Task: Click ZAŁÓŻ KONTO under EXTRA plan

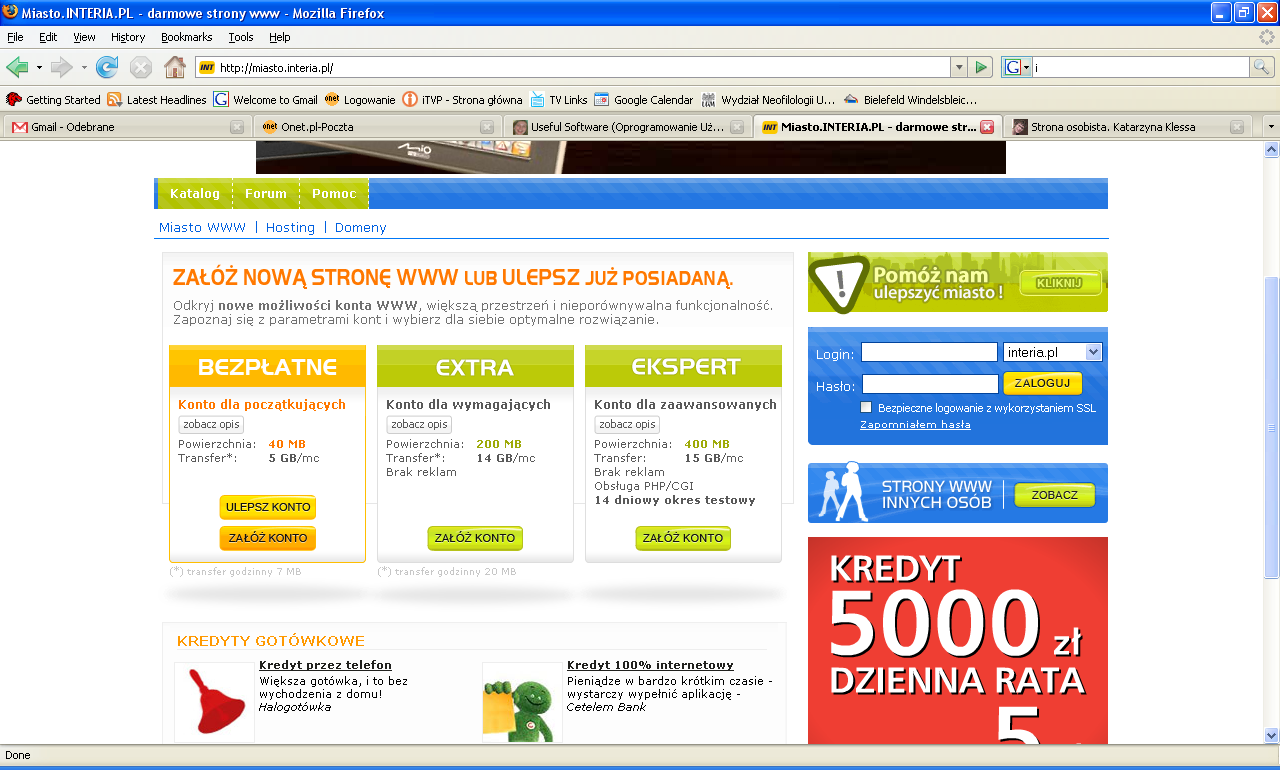Action: pyautogui.click(x=475, y=538)
